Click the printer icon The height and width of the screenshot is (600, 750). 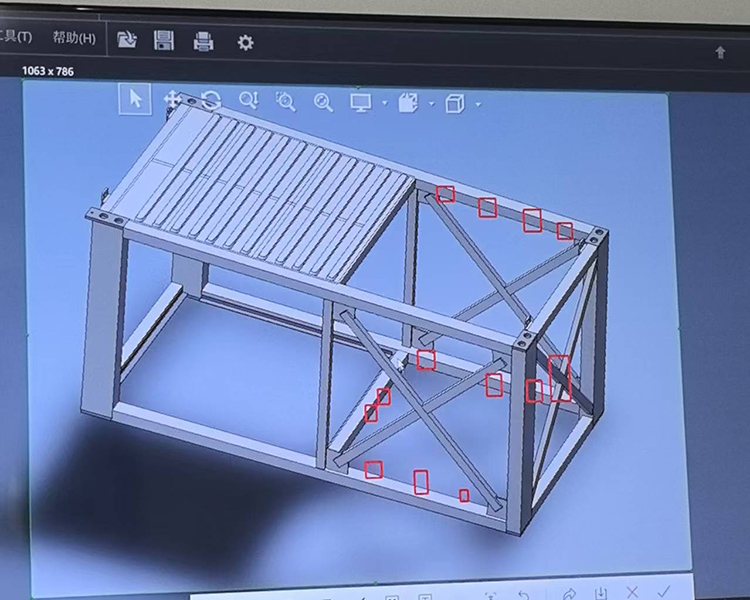(203, 41)
